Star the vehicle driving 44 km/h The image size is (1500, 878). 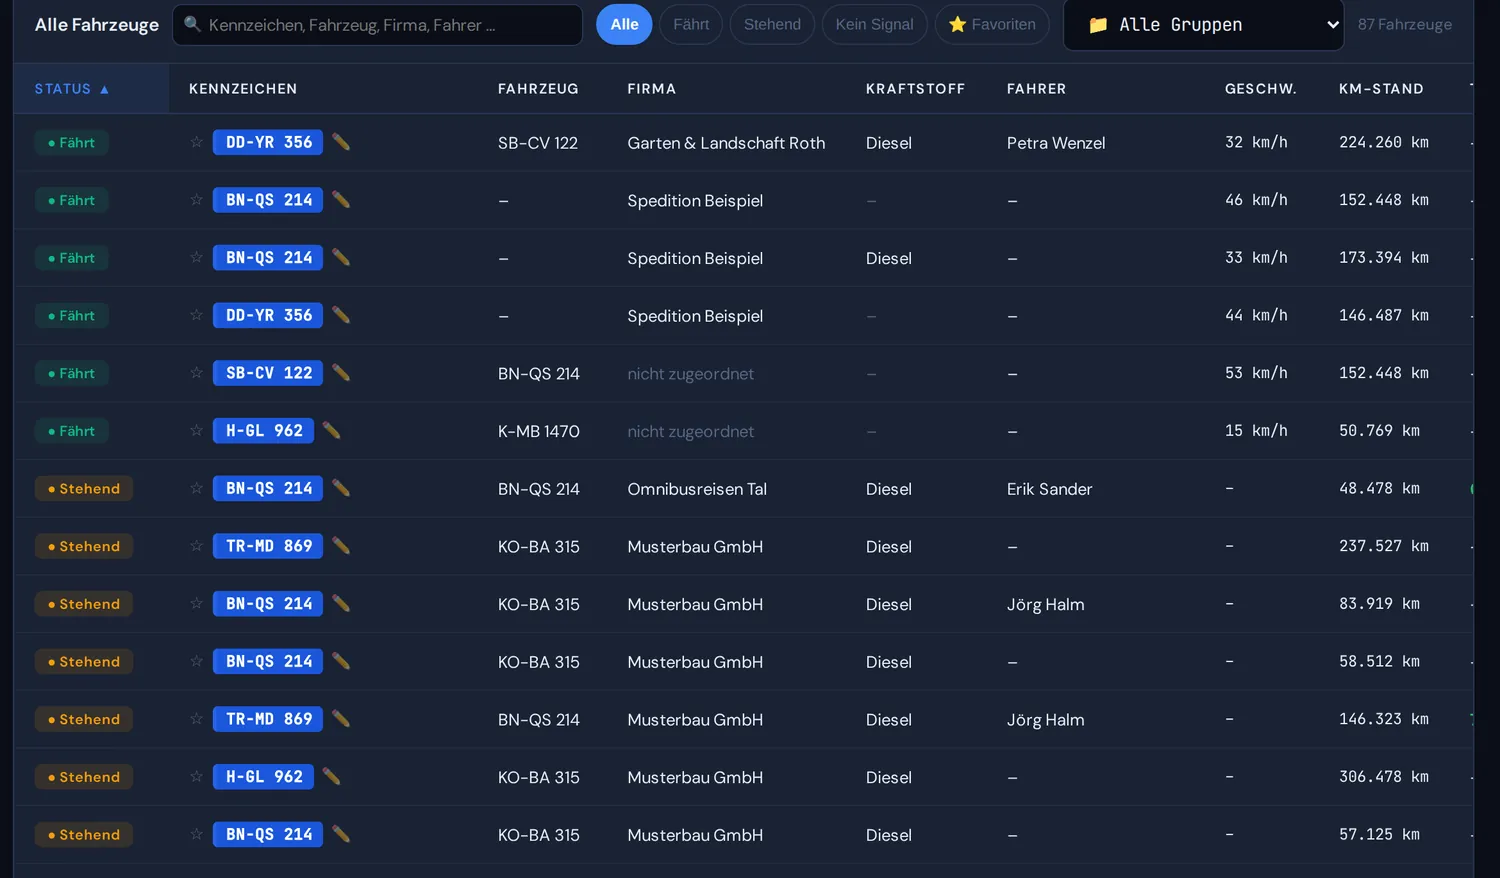196,315
